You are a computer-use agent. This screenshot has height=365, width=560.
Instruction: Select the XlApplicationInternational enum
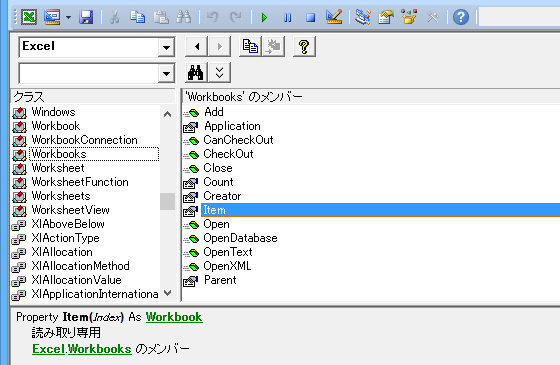[x=95, y=294]
